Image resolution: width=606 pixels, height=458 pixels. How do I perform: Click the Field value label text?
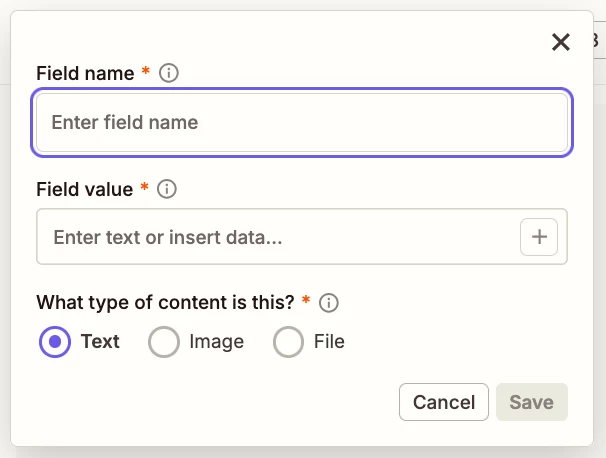tap(84, 189)
